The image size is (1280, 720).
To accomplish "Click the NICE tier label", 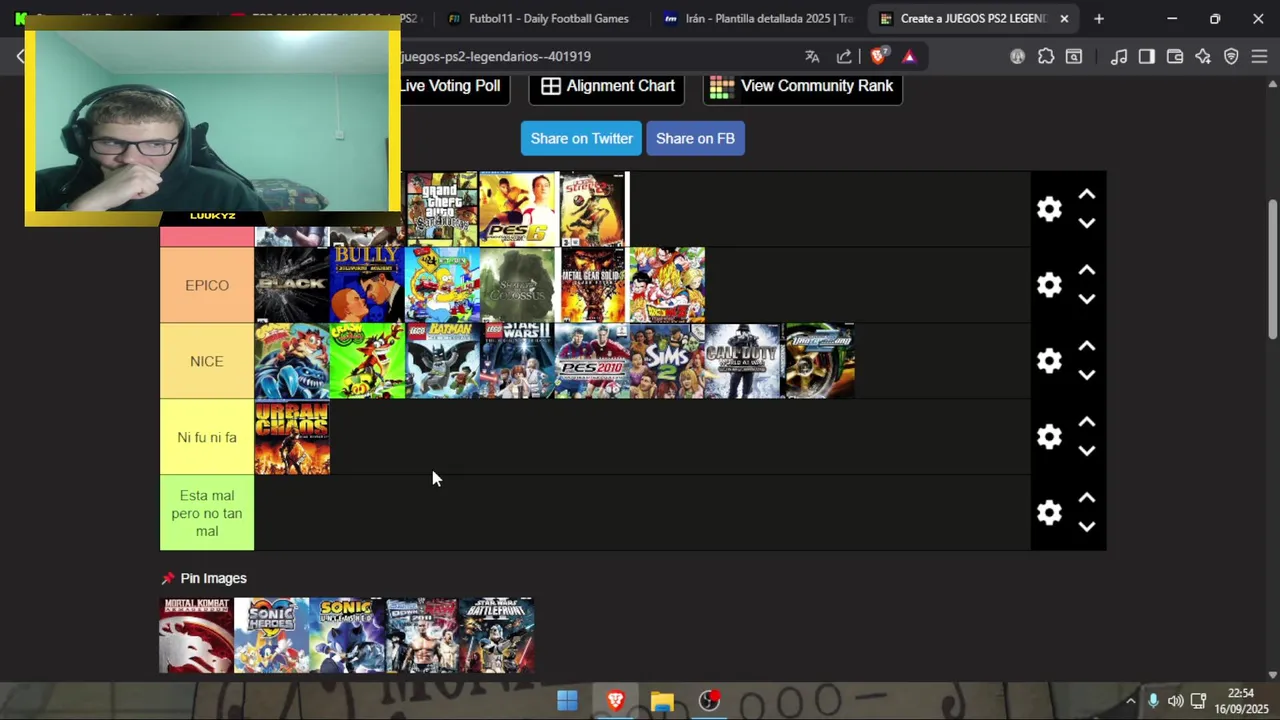I will coord(207,361).
